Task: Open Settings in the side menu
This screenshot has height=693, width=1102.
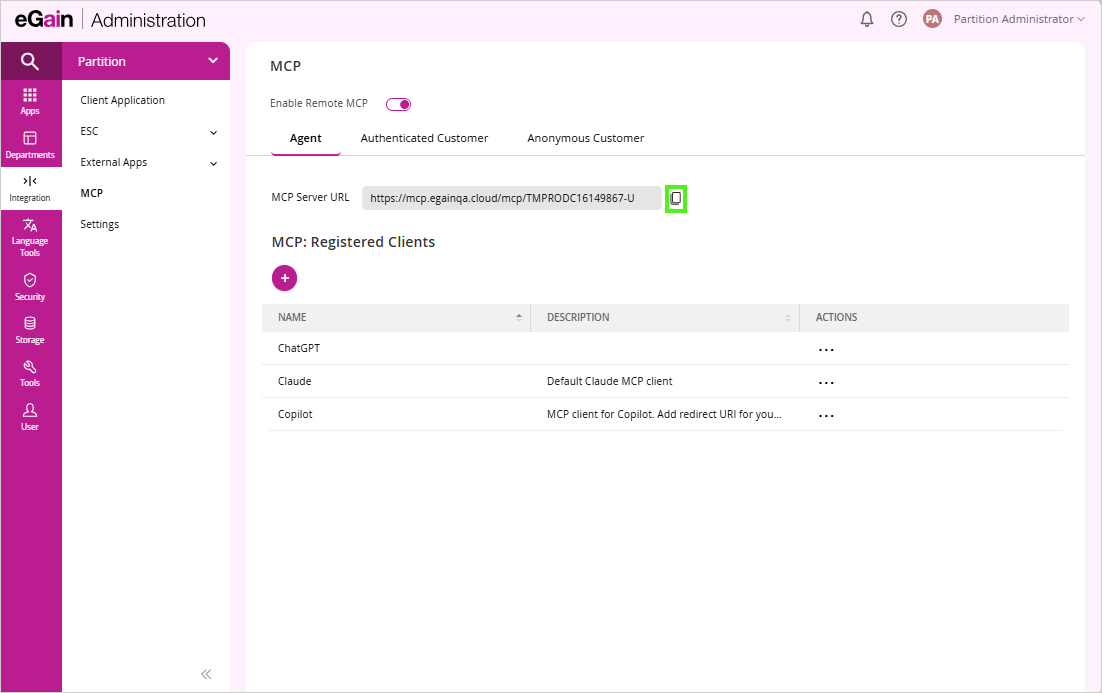Action: 99,224
